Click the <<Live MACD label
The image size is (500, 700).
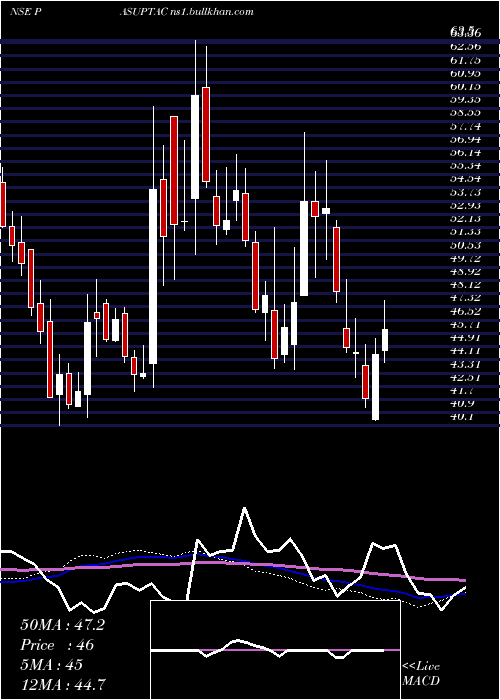[421, 674]
